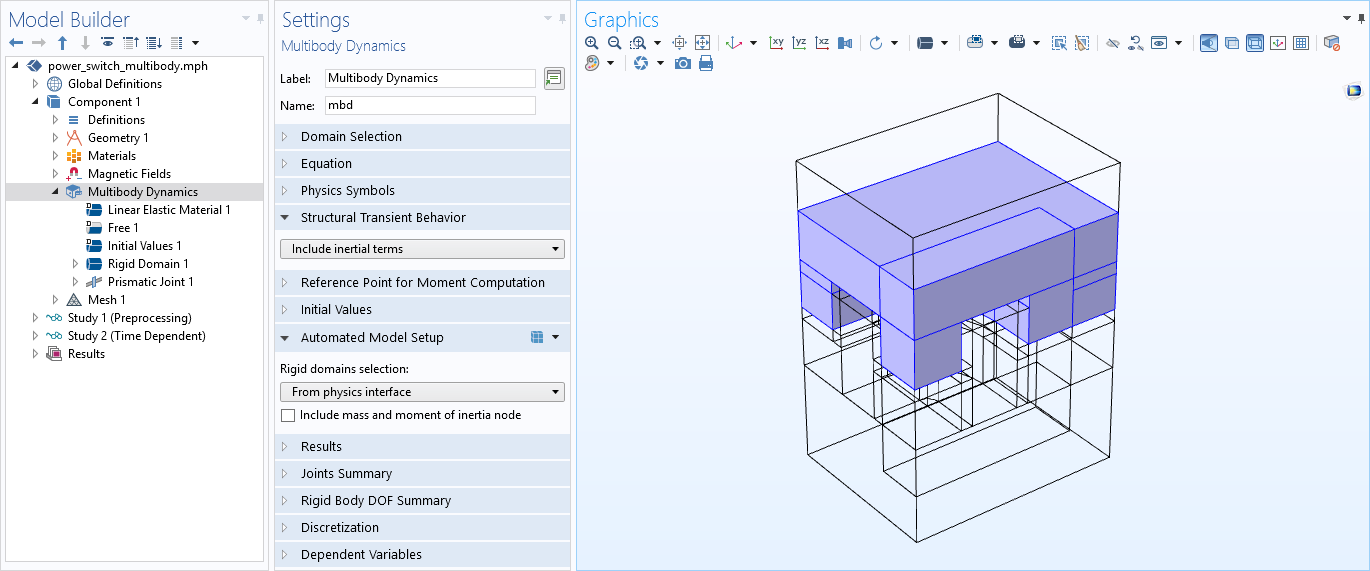Open the color theme palette icon
The height and width of the screenshot is (571, 1370).
tap(592, 63)
